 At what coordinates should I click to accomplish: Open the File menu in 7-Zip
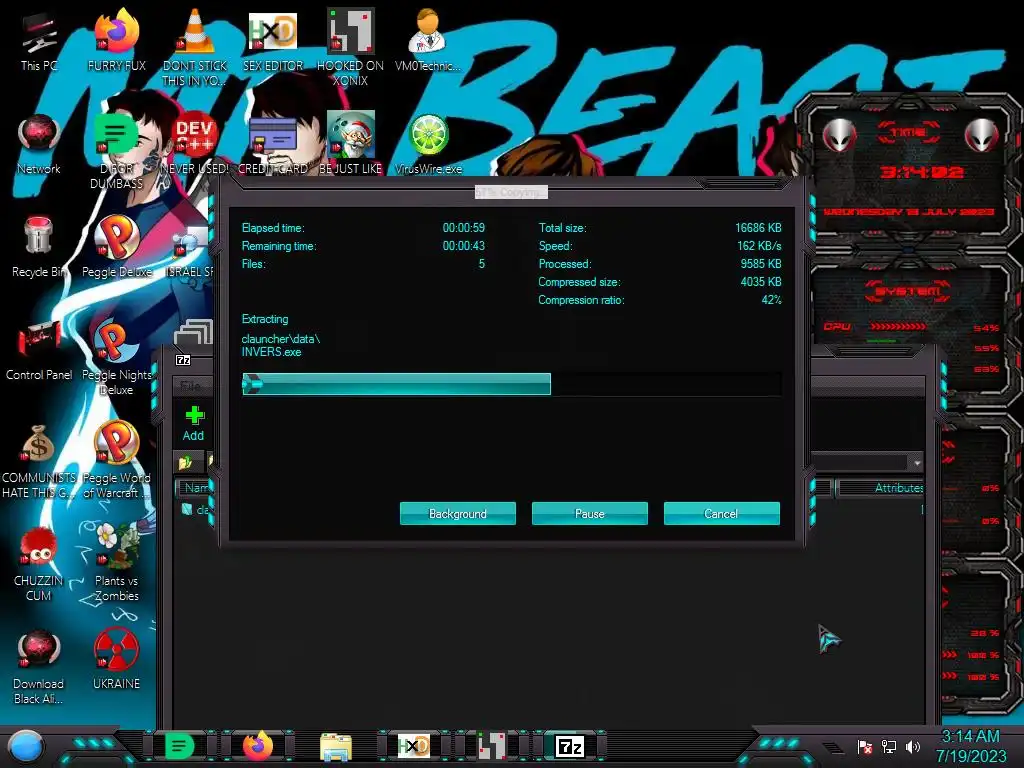(190, 386)
